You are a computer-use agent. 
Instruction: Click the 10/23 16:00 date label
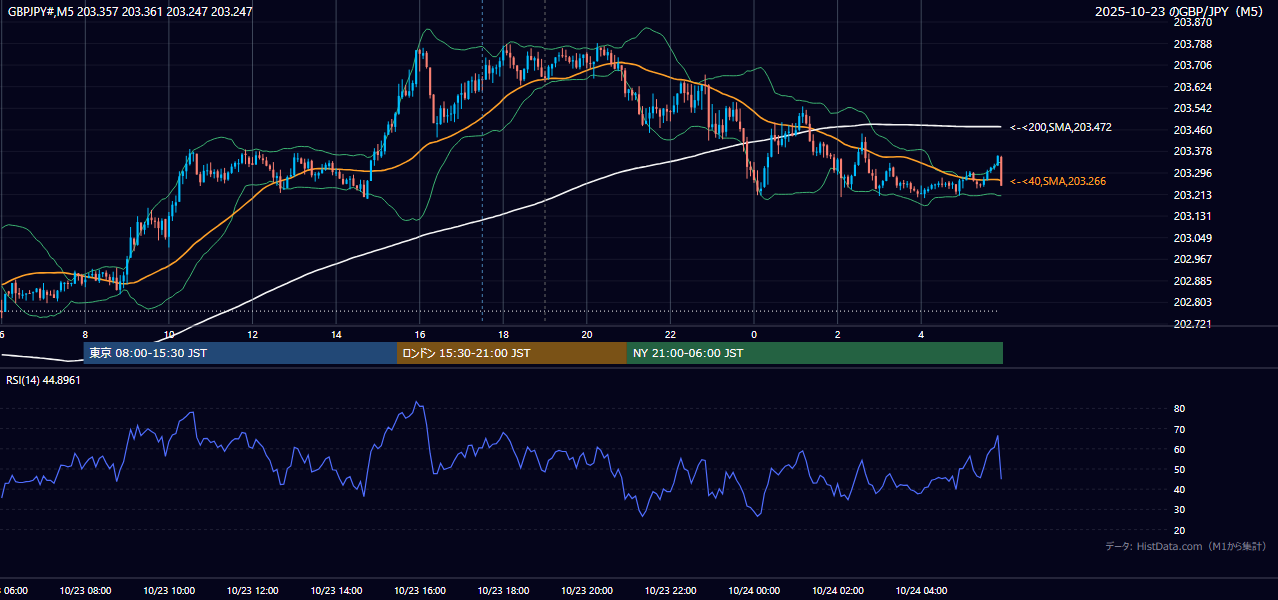(420, 591)
